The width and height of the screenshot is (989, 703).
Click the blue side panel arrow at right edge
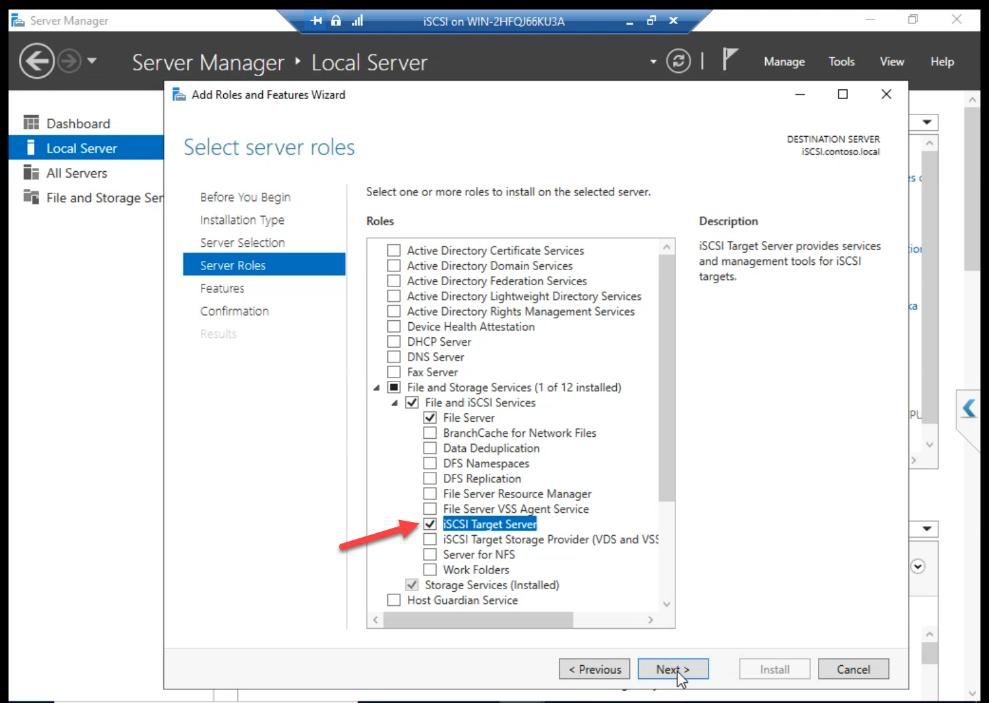[x=969, y=409]
